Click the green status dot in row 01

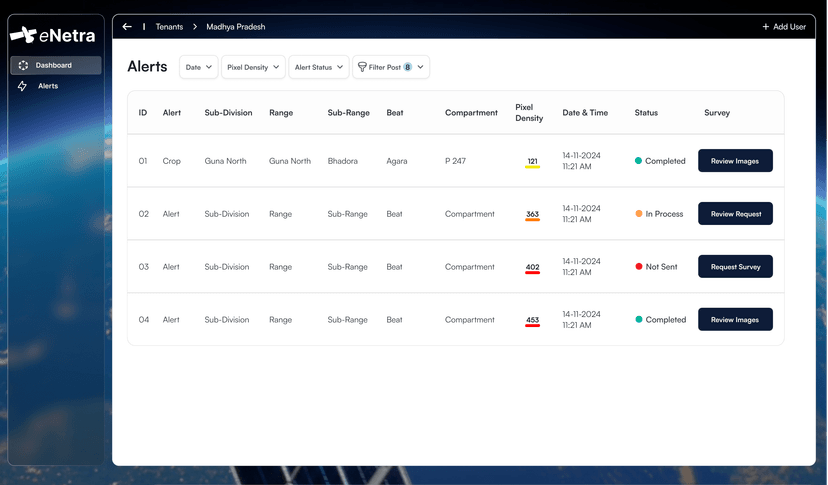(x=639, y=161)
